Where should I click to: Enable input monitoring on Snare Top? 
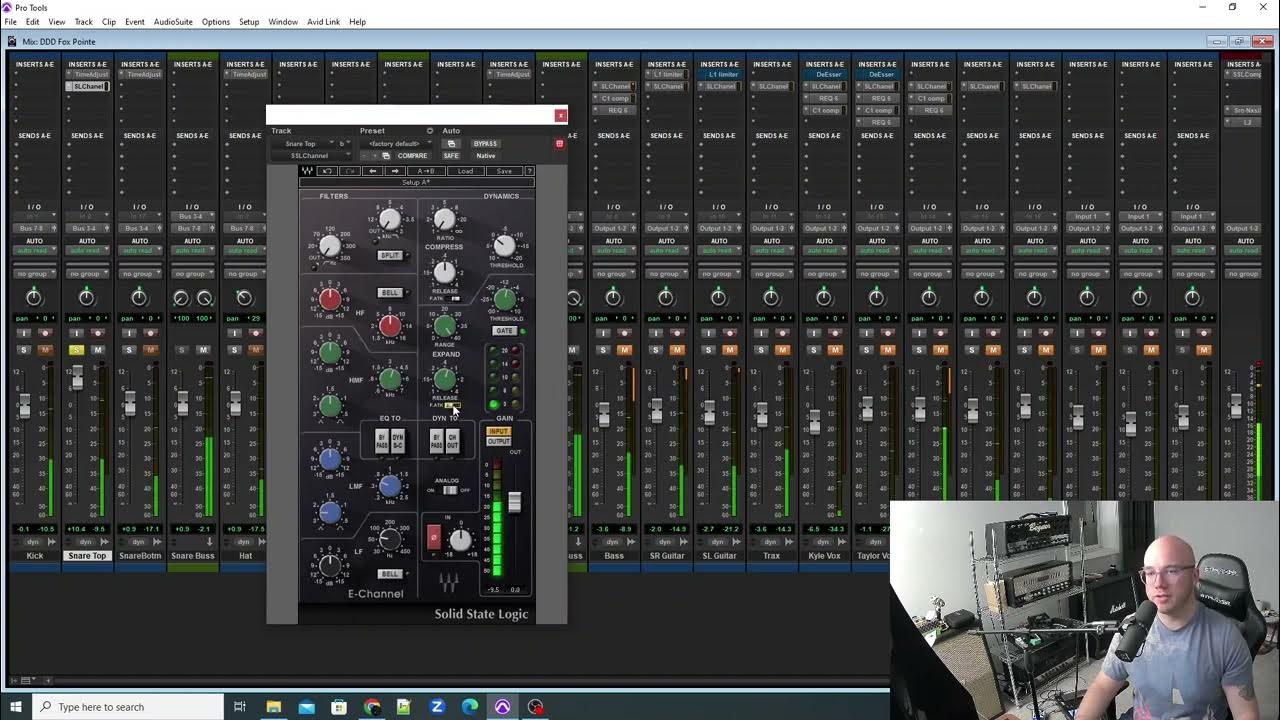click(76, 333)
